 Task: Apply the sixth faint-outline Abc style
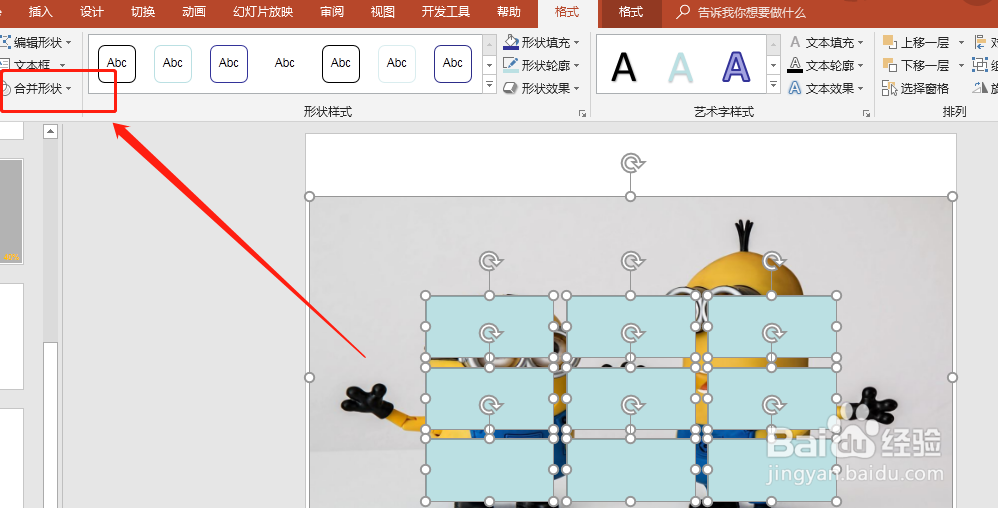tap(397, 64)
